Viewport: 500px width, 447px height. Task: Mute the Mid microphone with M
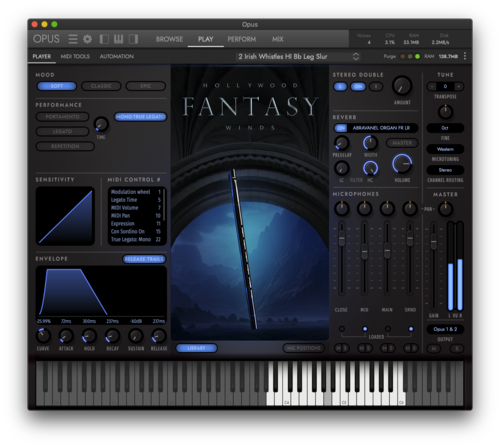click(361, 348)
